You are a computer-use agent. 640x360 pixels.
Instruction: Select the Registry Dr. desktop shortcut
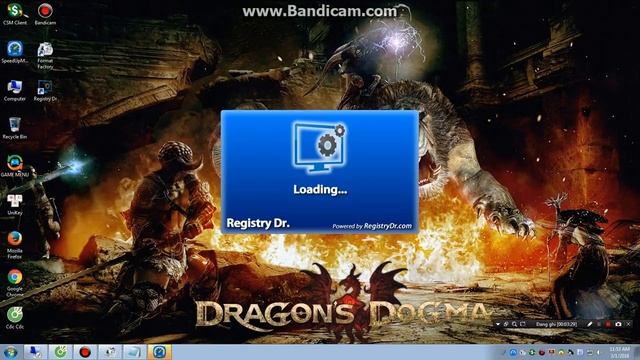(x=45, y=90)
